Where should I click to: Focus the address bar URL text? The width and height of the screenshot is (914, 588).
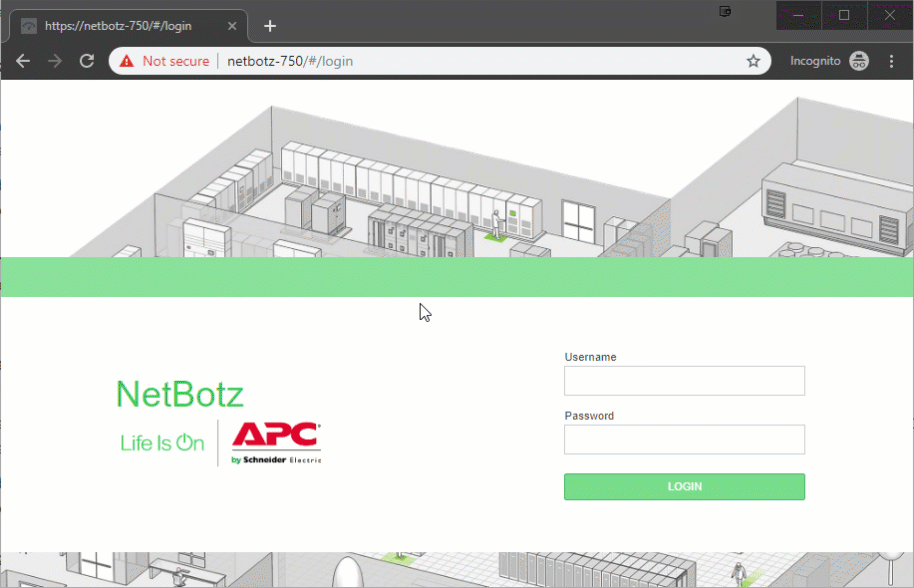point(290,61)
